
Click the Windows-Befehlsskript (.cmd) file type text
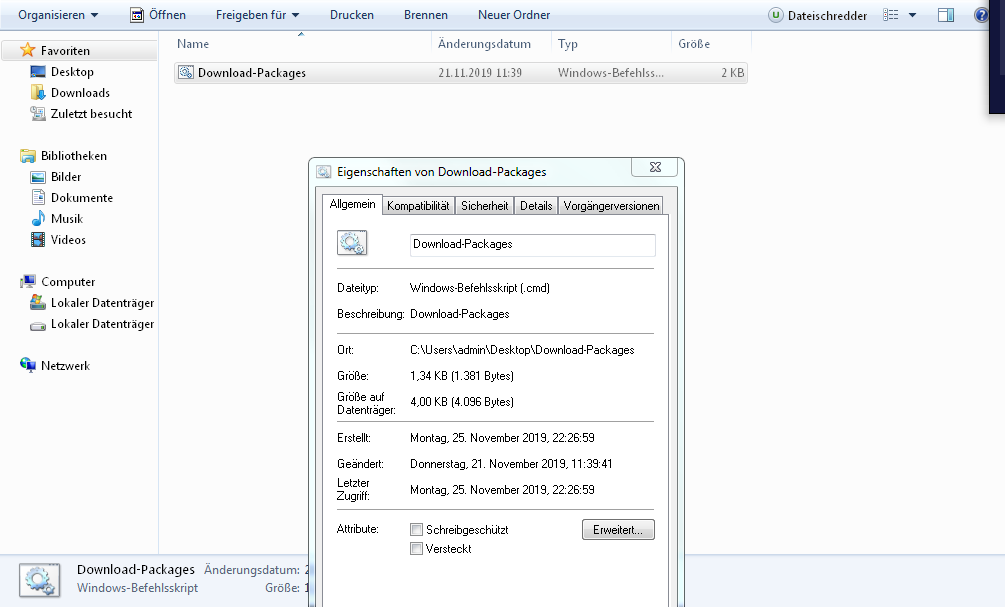click(479, 288)
